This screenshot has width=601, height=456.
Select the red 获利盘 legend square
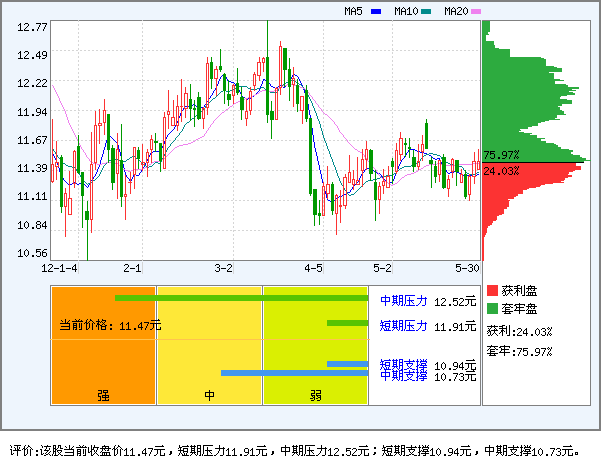(492, 290)
